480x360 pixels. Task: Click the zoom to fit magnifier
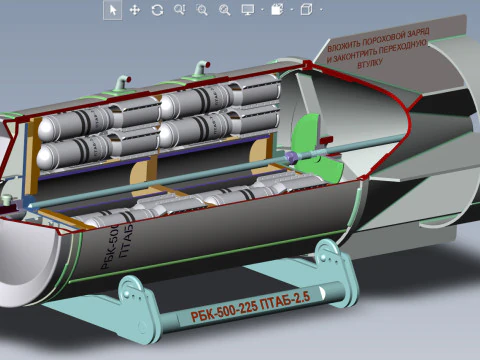(224, 10)
